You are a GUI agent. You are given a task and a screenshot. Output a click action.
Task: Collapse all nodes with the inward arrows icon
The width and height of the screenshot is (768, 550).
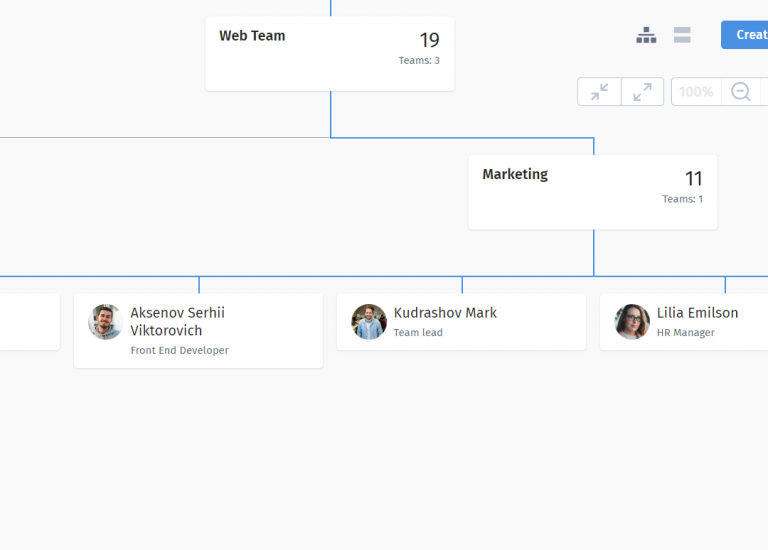pyautogui.click(x=599, y=92)
